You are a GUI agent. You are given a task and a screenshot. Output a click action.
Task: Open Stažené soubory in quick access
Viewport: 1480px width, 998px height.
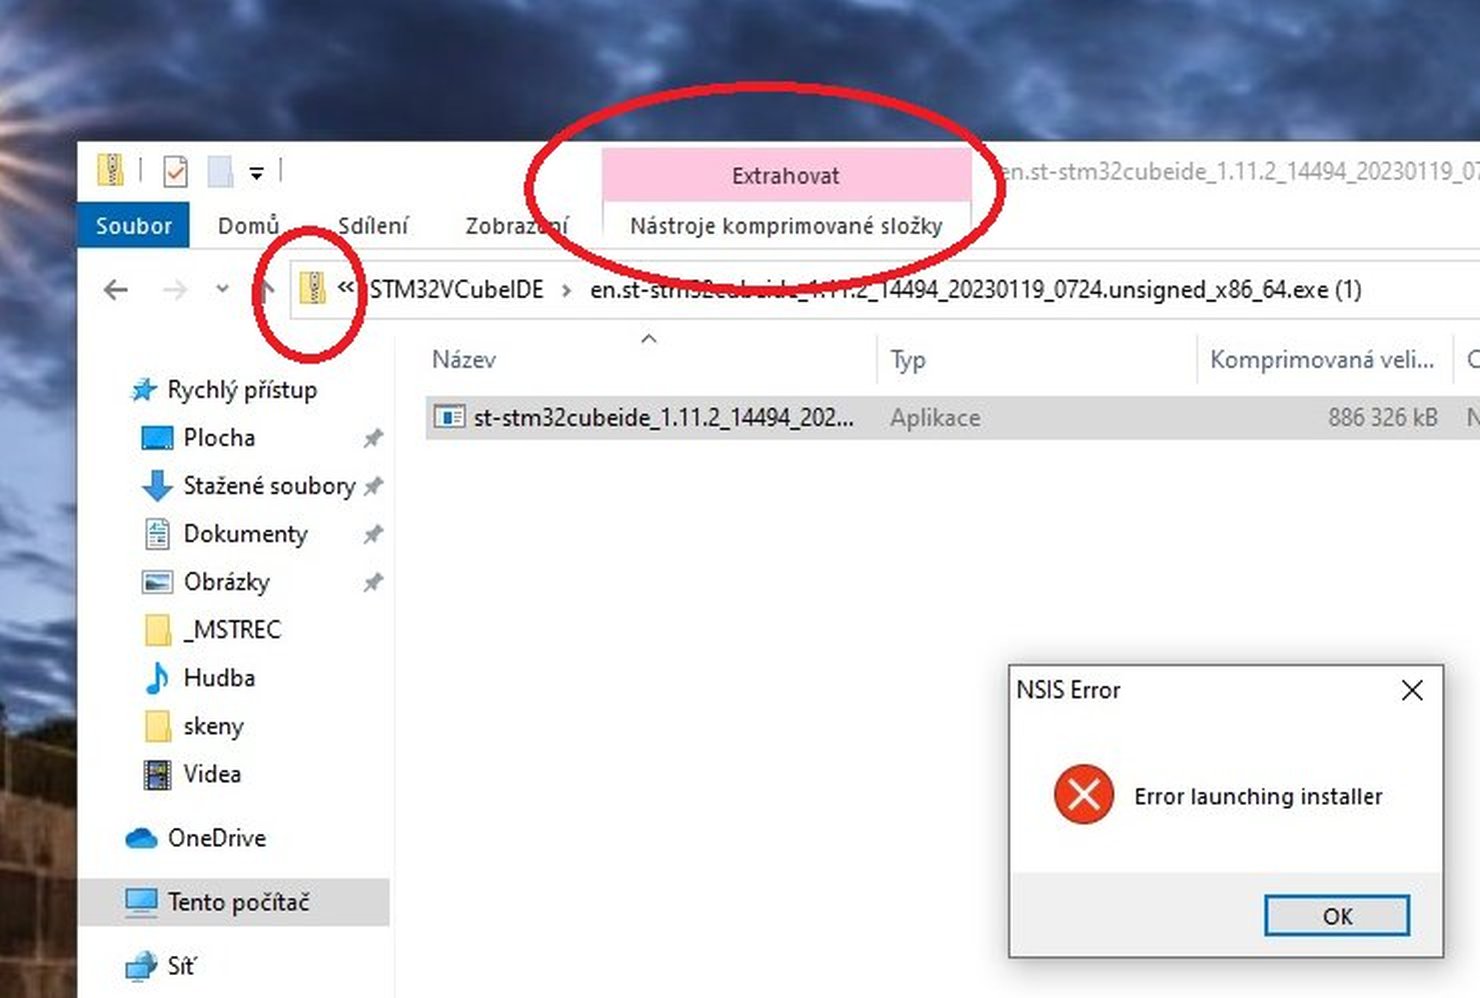click(269, 486)
